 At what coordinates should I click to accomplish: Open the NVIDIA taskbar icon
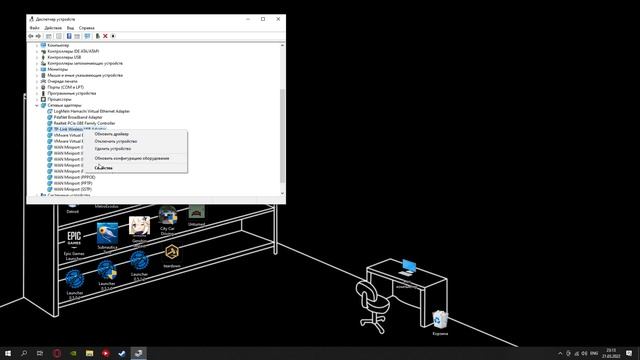pyautogui.click(x=73, y=353)
